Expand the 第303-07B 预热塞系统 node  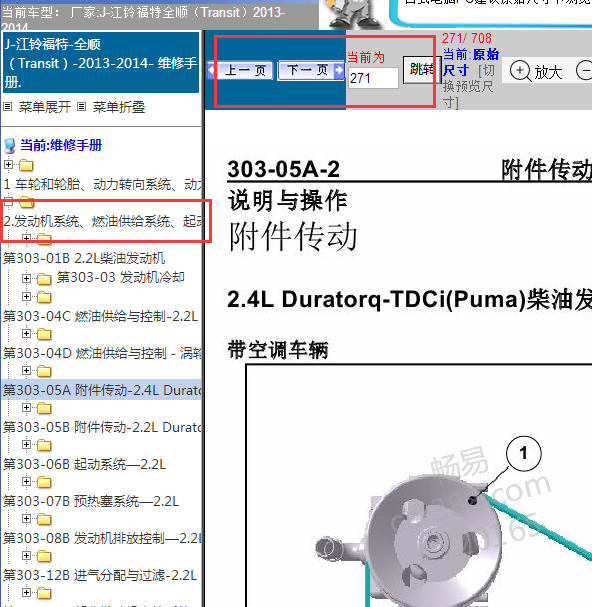(26, 481)
